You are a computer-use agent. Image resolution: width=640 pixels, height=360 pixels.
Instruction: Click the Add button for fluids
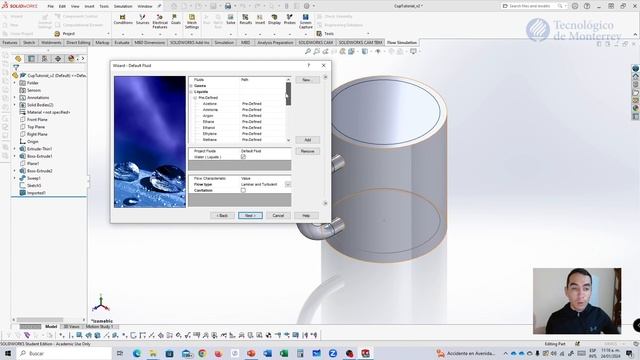pyautogui.click(x=307, y=140)
